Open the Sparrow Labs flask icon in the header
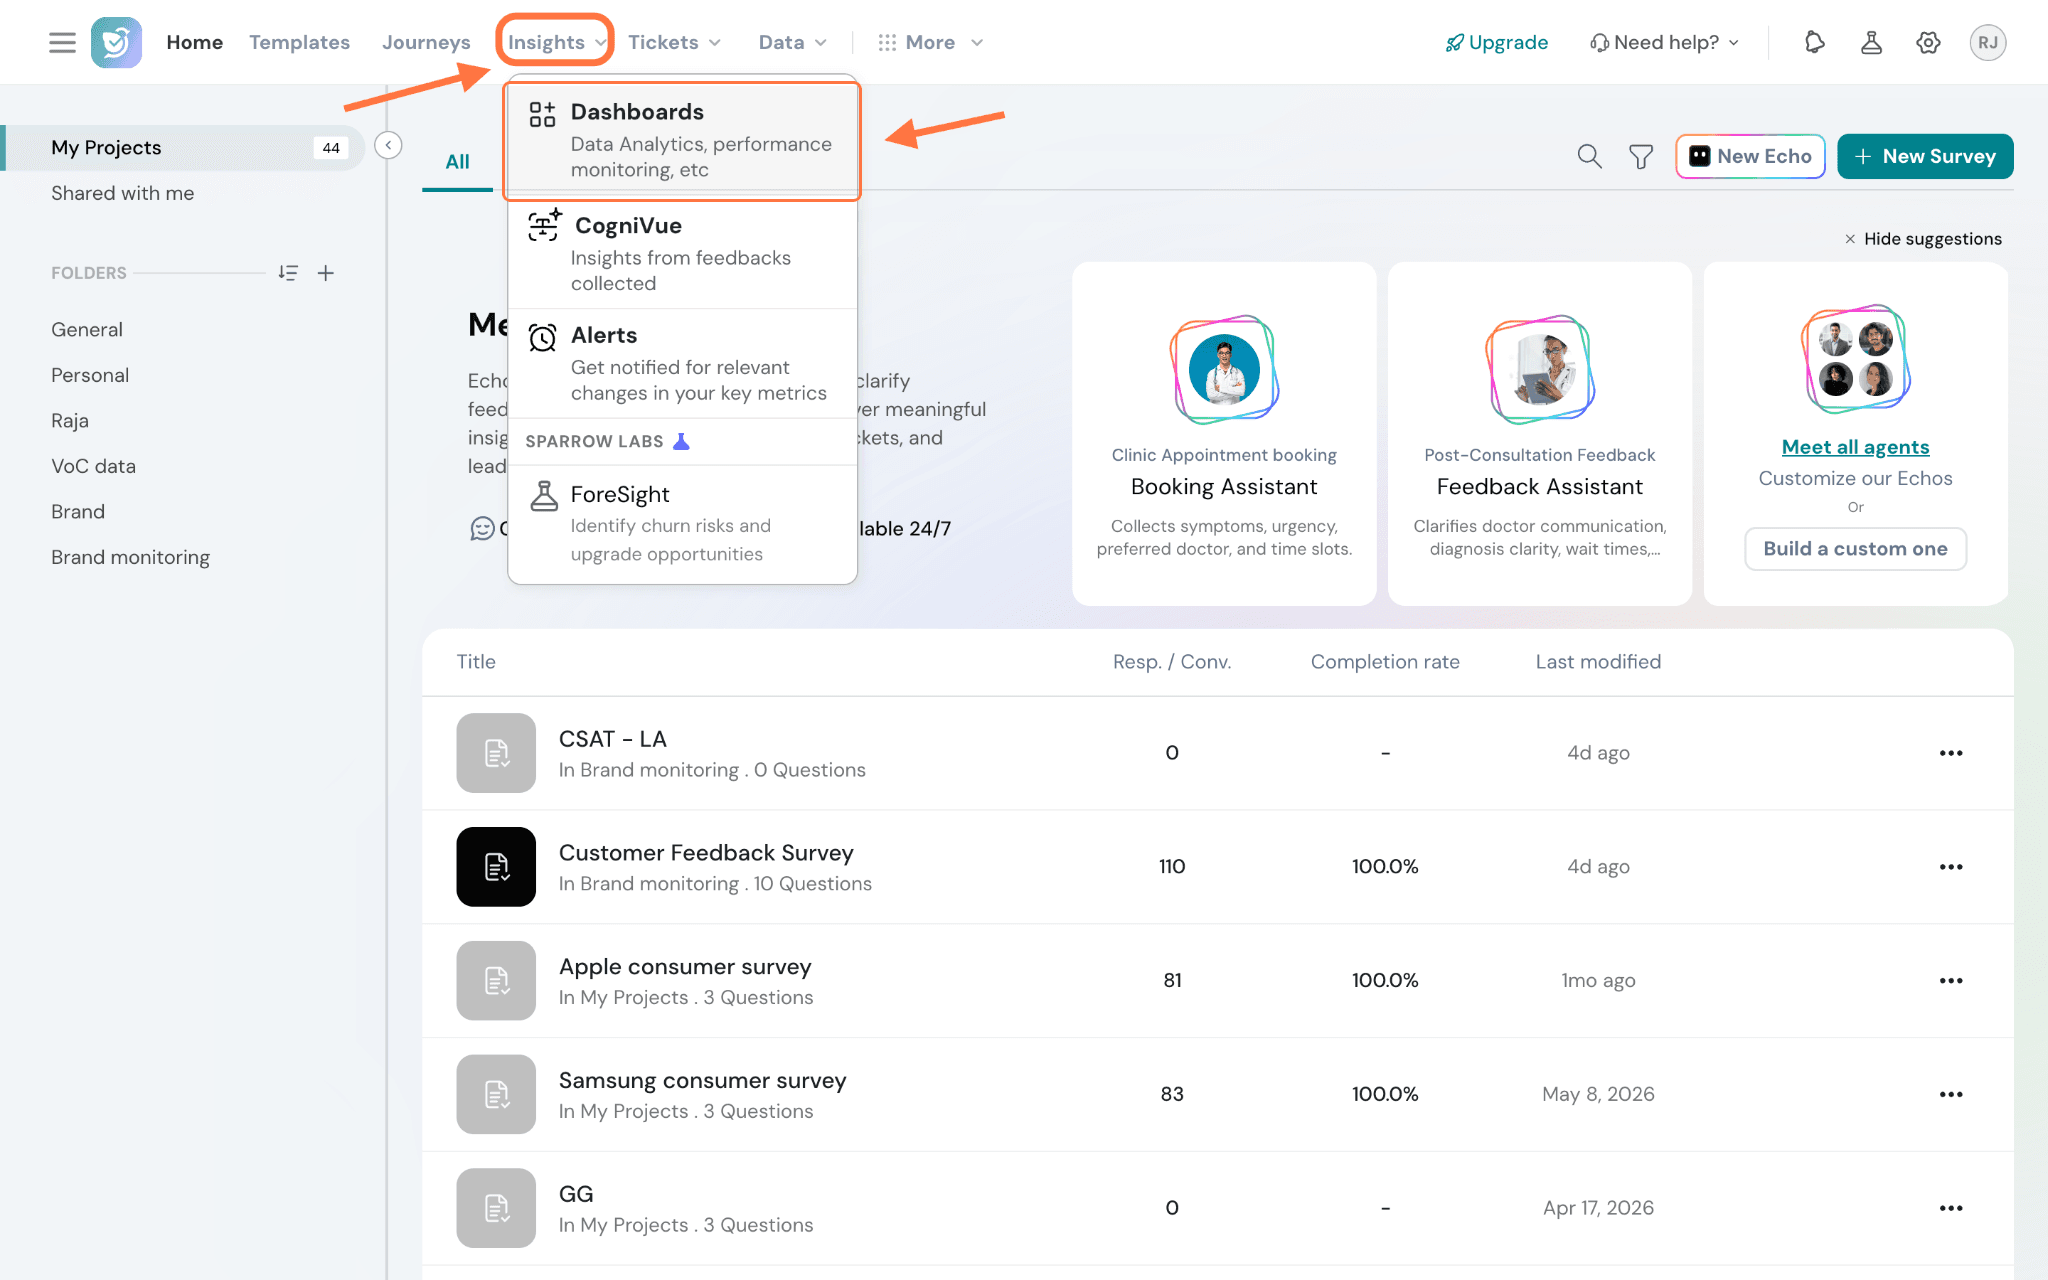2048x1280 pixels. 1871,42
